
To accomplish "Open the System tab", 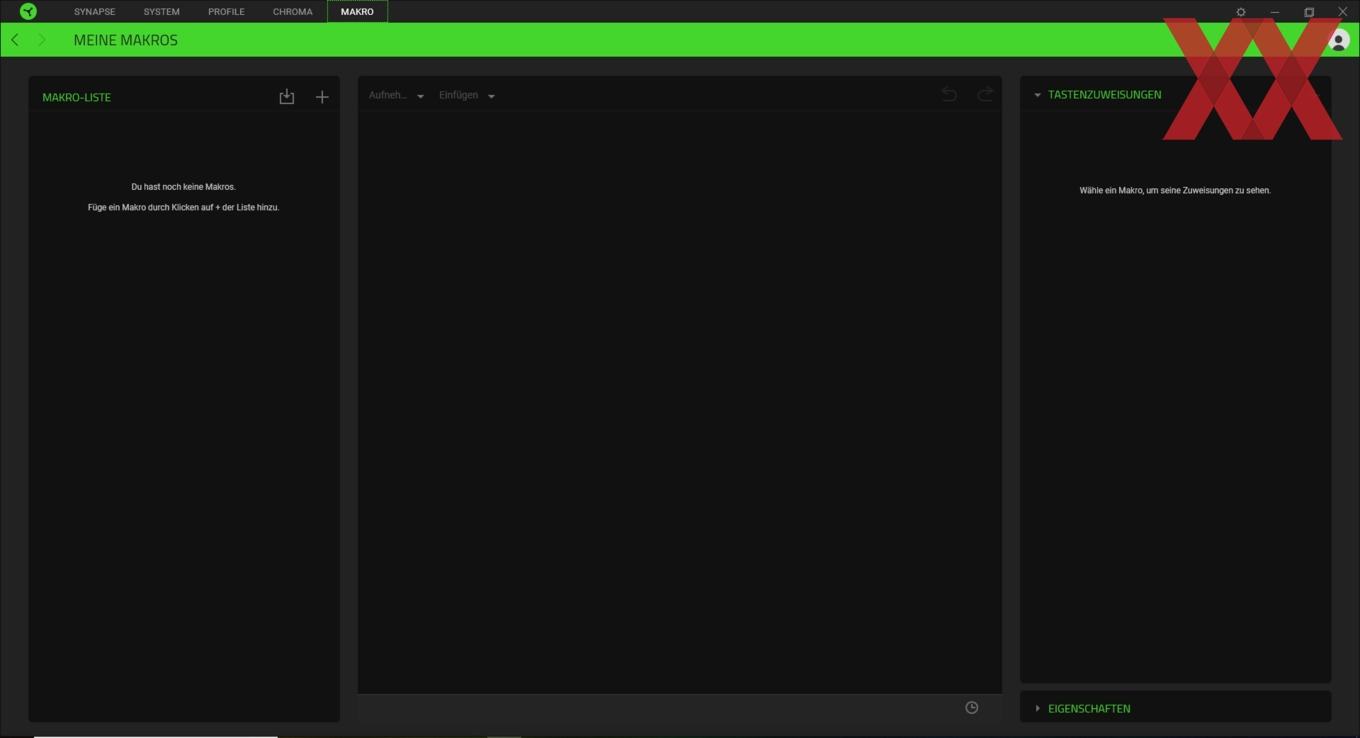I will click(x=161, y=12).
